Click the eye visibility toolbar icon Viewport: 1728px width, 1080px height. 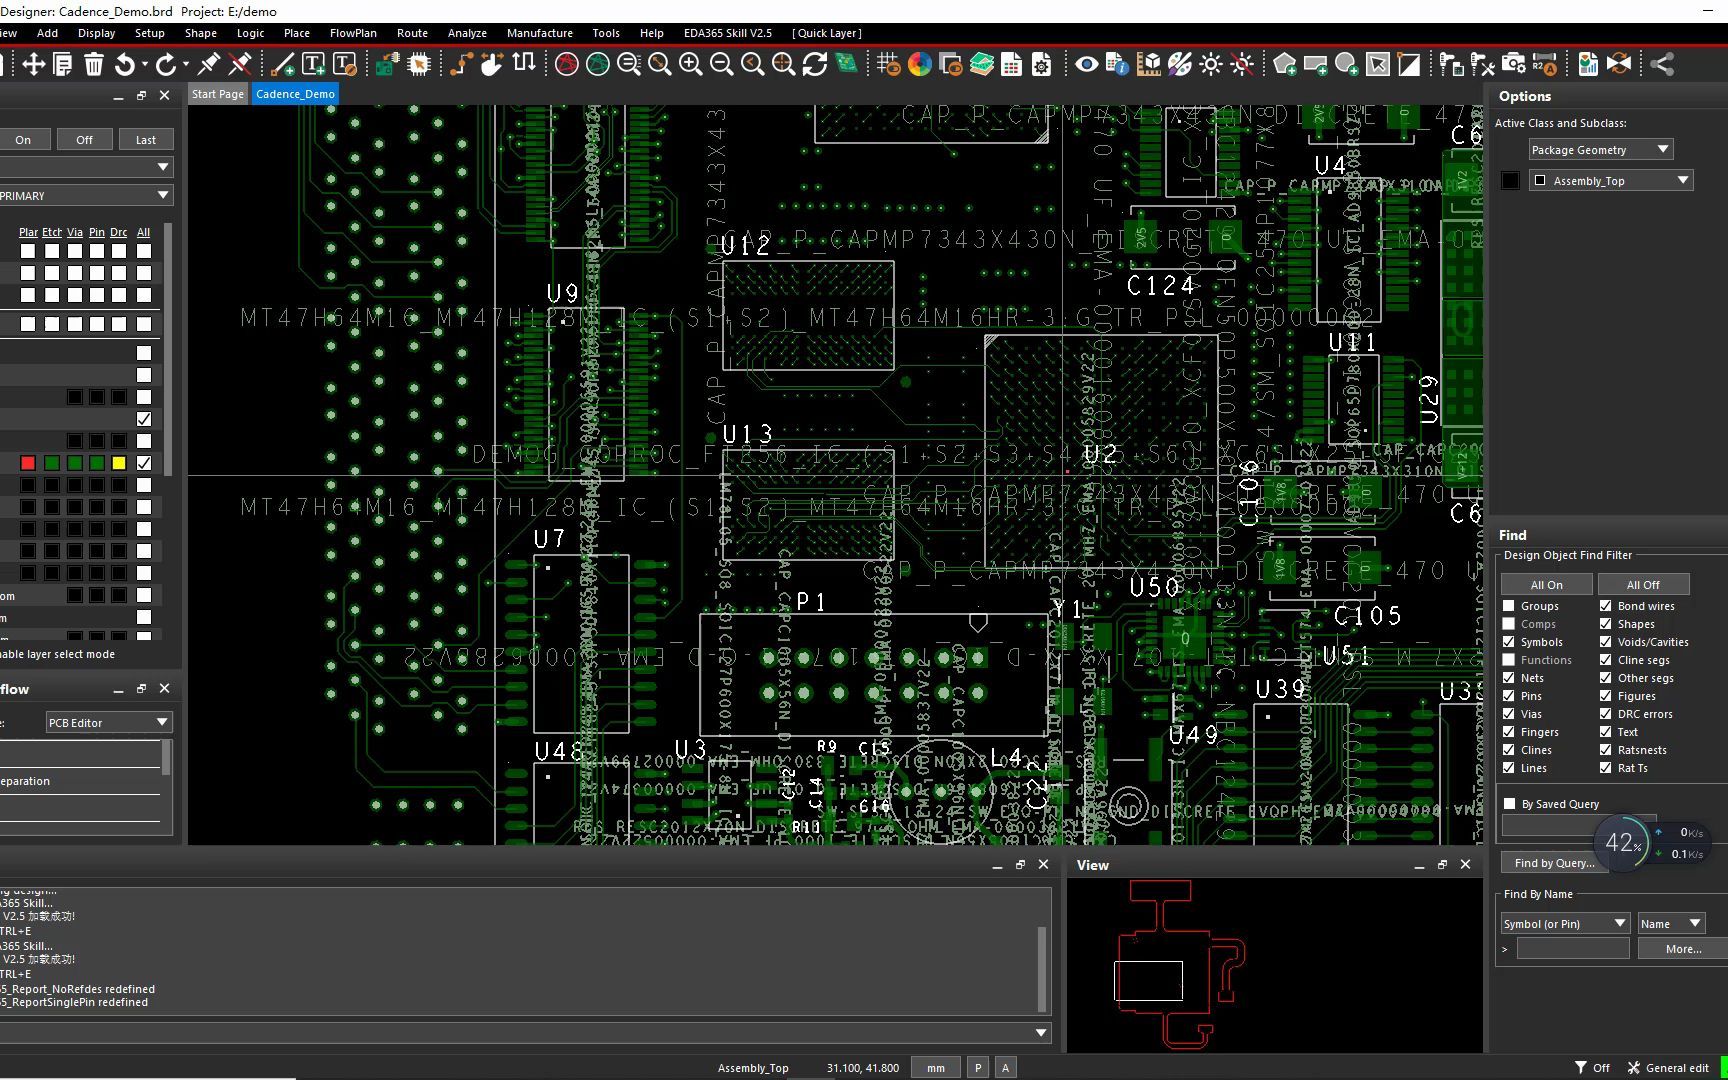click(x=1086, y=64)
